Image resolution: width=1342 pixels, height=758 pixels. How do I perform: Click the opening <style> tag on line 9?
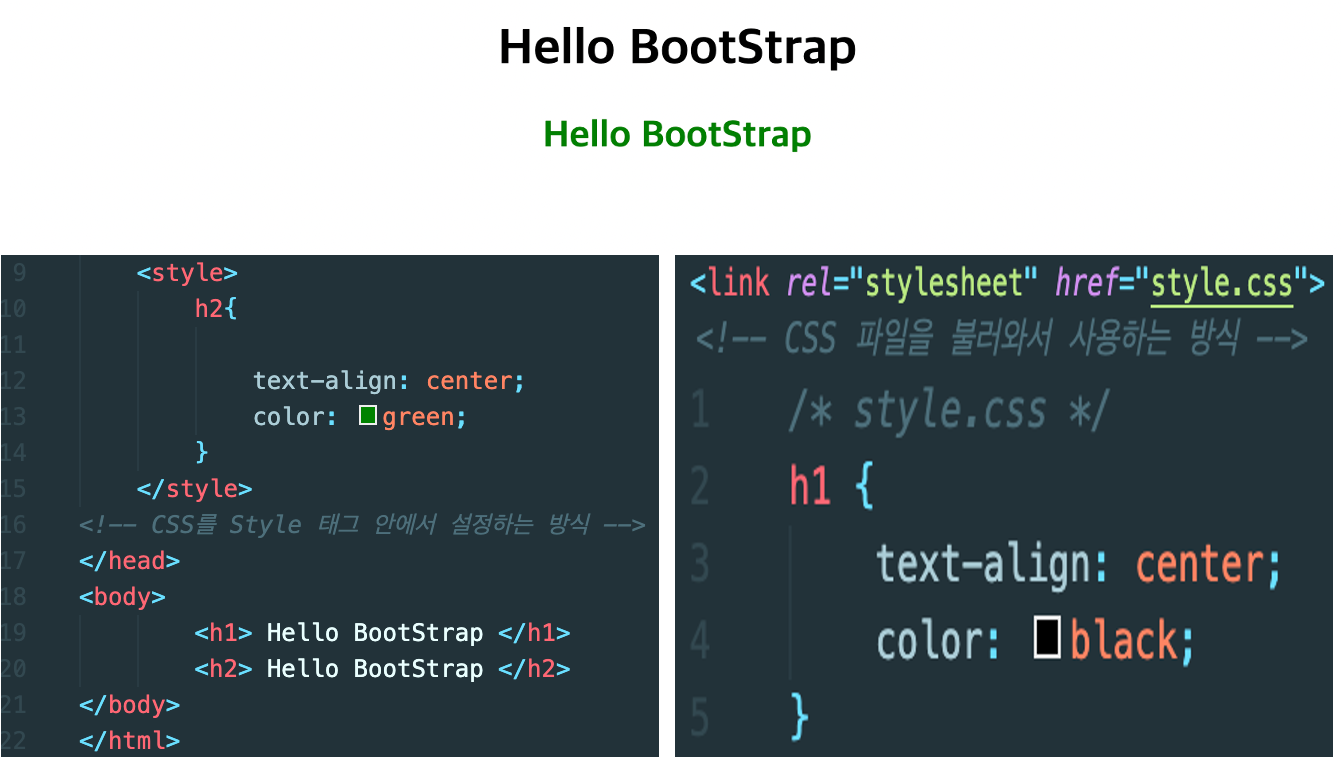point(187,272)
